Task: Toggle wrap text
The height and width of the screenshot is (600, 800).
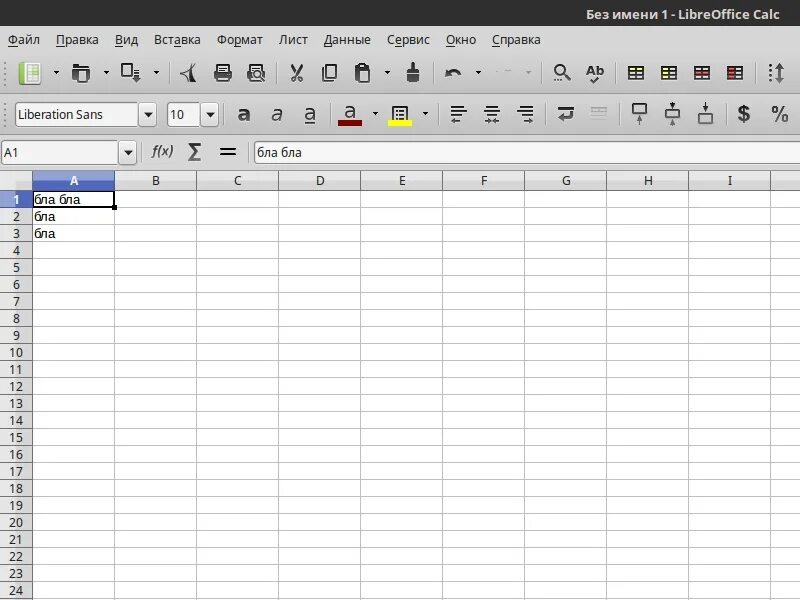Action: (565, 114)
